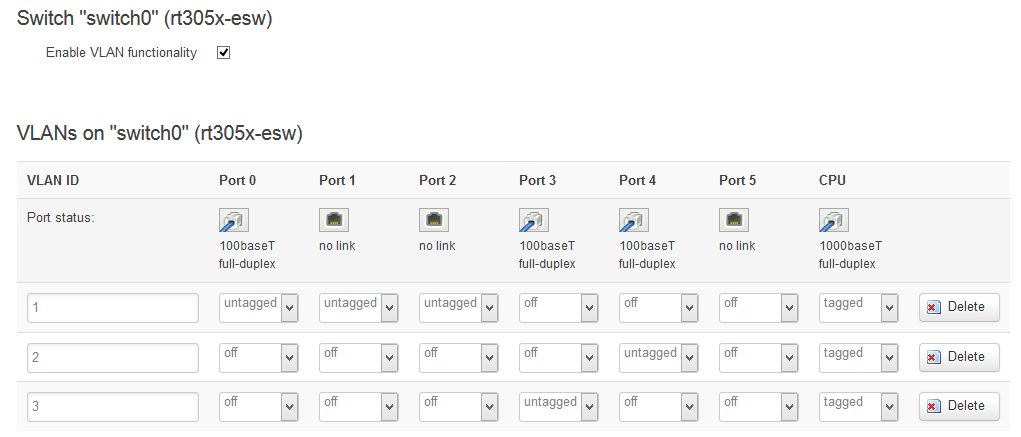The width and height of the screenshot is (1021, 437).
Task: Click the Port 2 no link icon
Action: coord(434,220)
